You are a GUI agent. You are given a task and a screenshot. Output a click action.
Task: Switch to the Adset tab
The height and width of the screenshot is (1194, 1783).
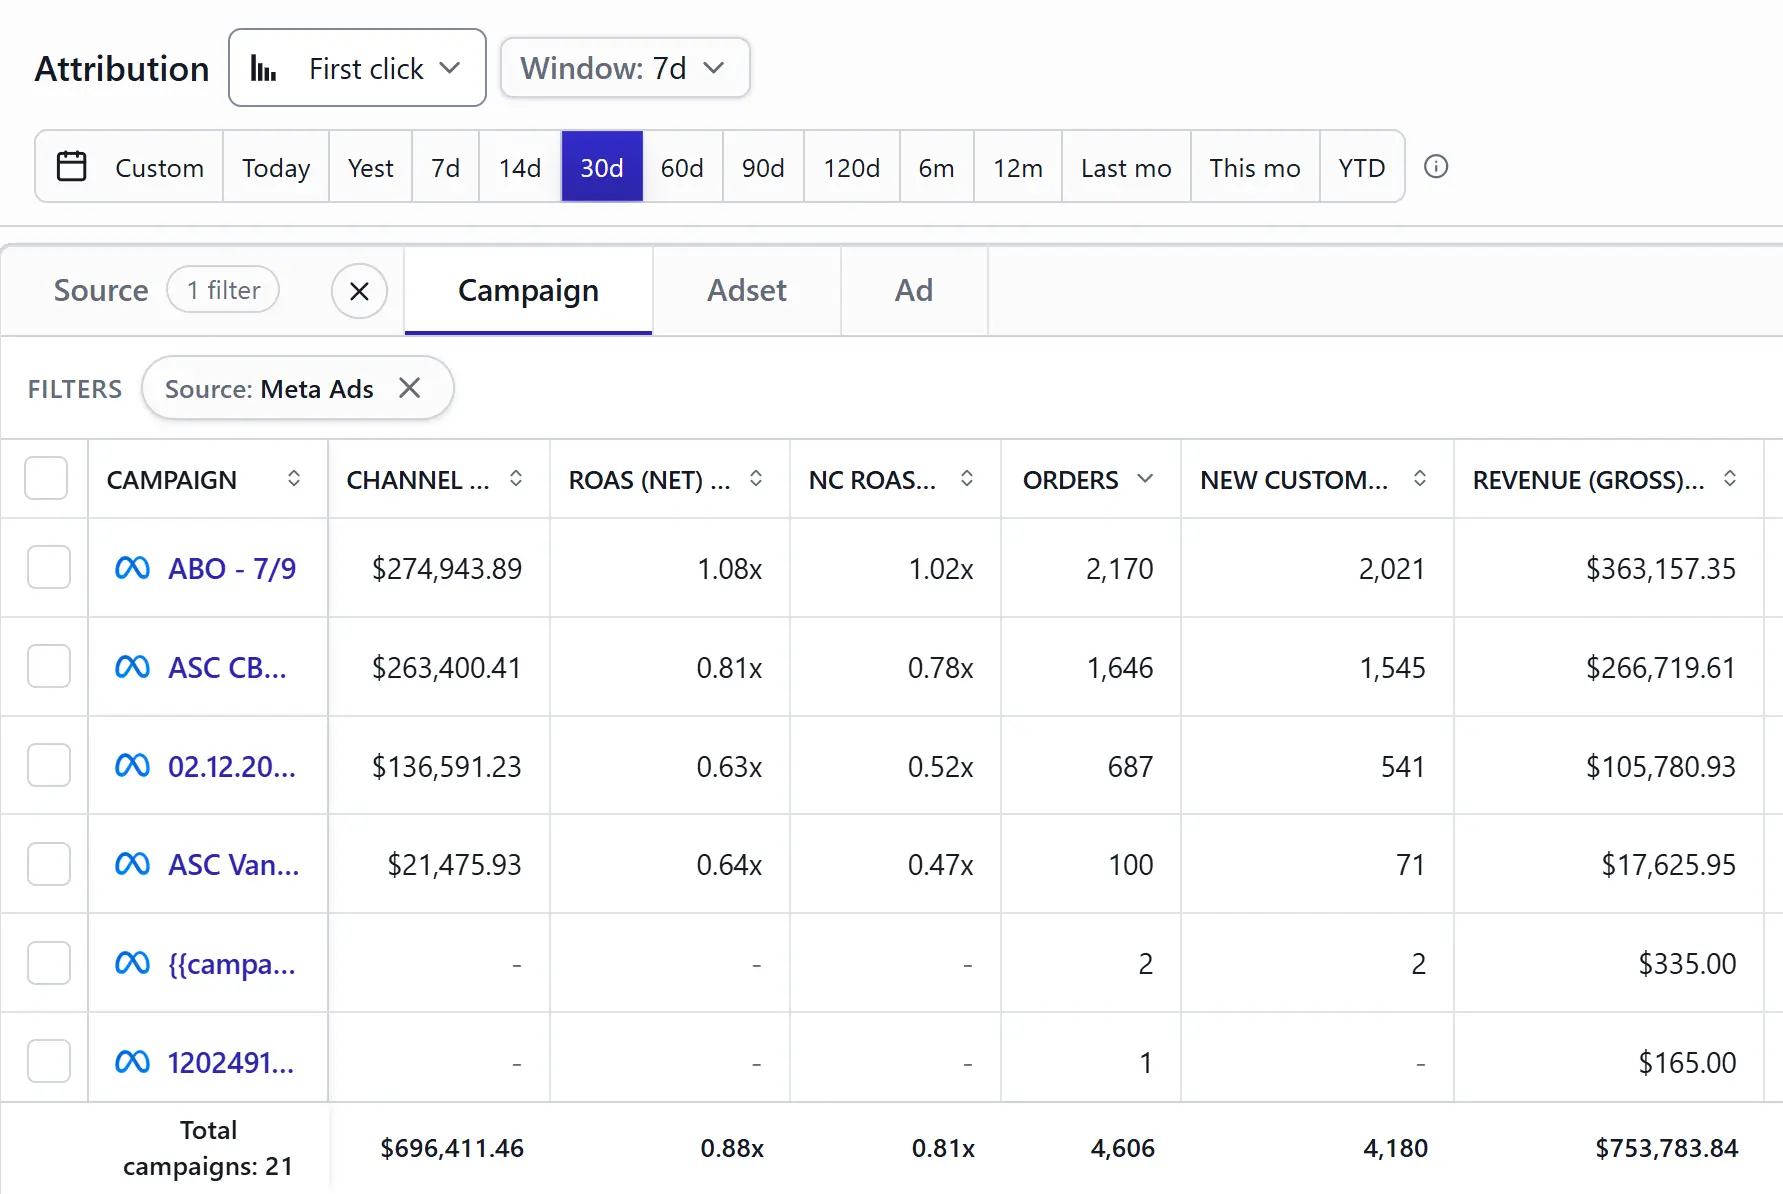click(x=747, y=291)
